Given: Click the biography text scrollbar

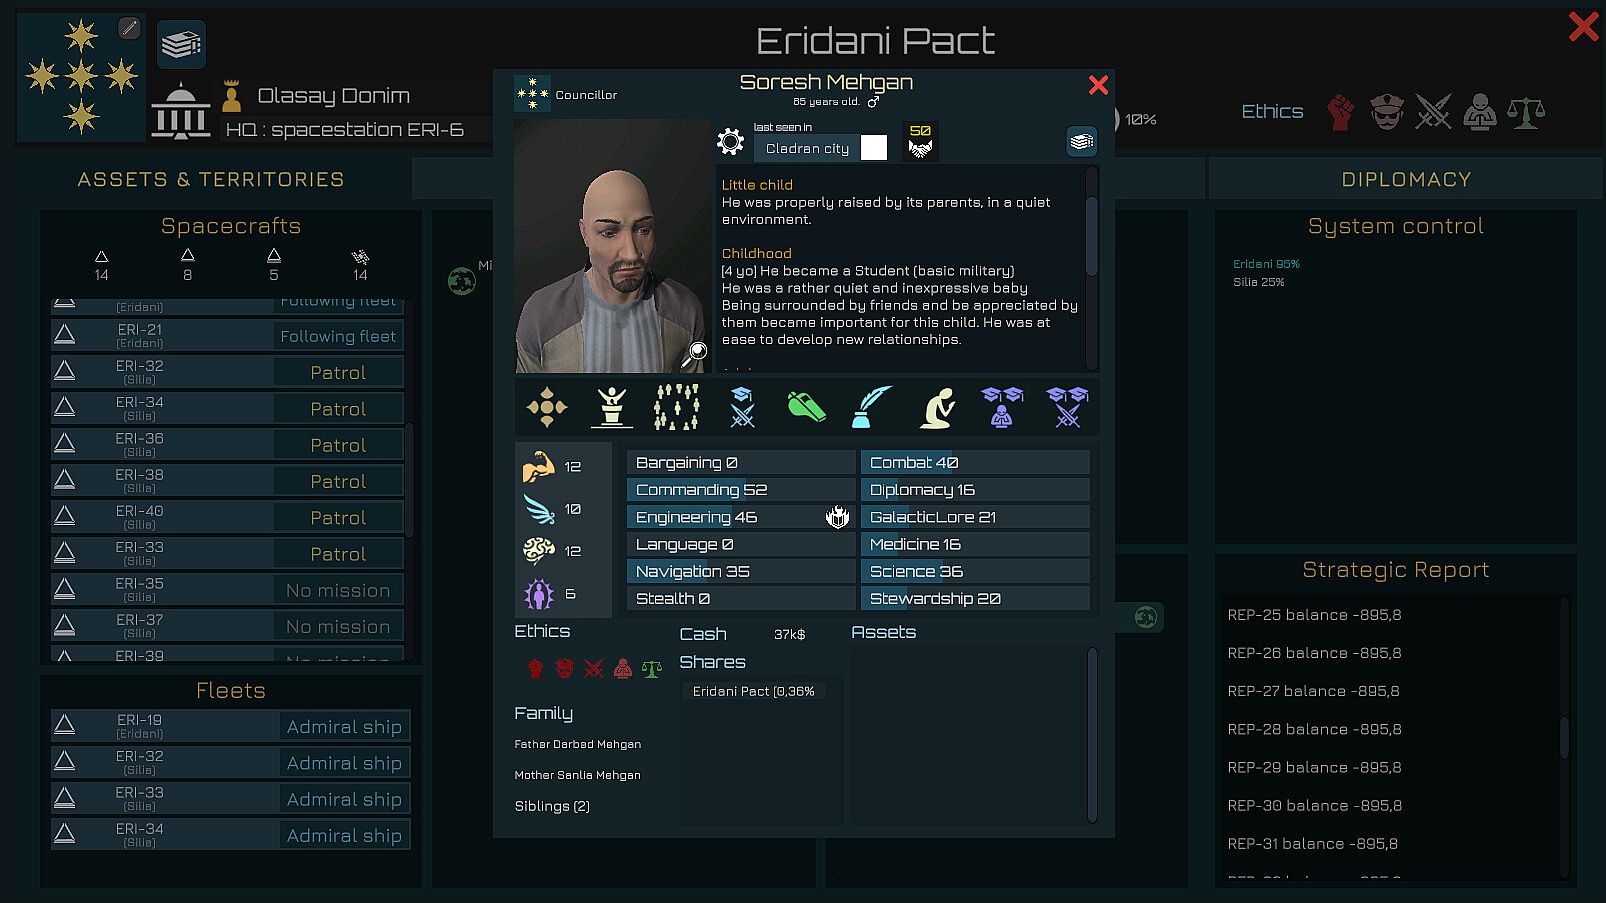Looking at the screenshot, I should [x=1092, y=226].
